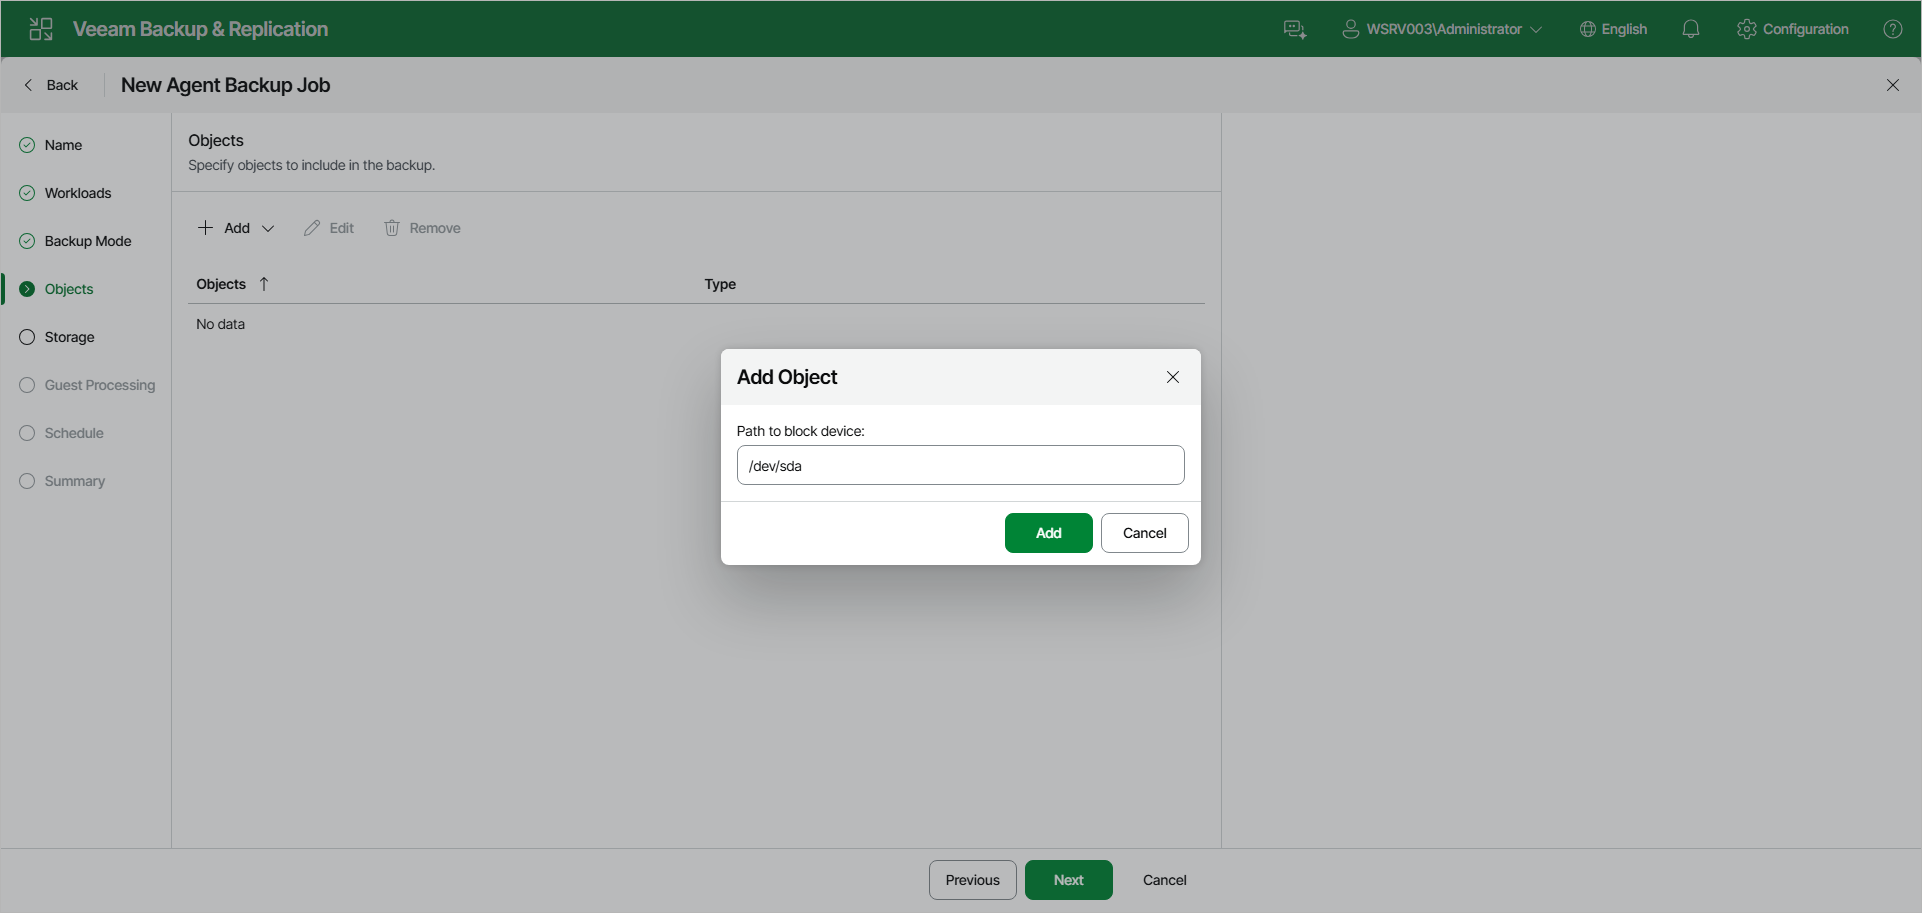Image resolution: width=1922 pixels, height=913 pixels.
Task: Click the Type column header
Action: point(720,284)
